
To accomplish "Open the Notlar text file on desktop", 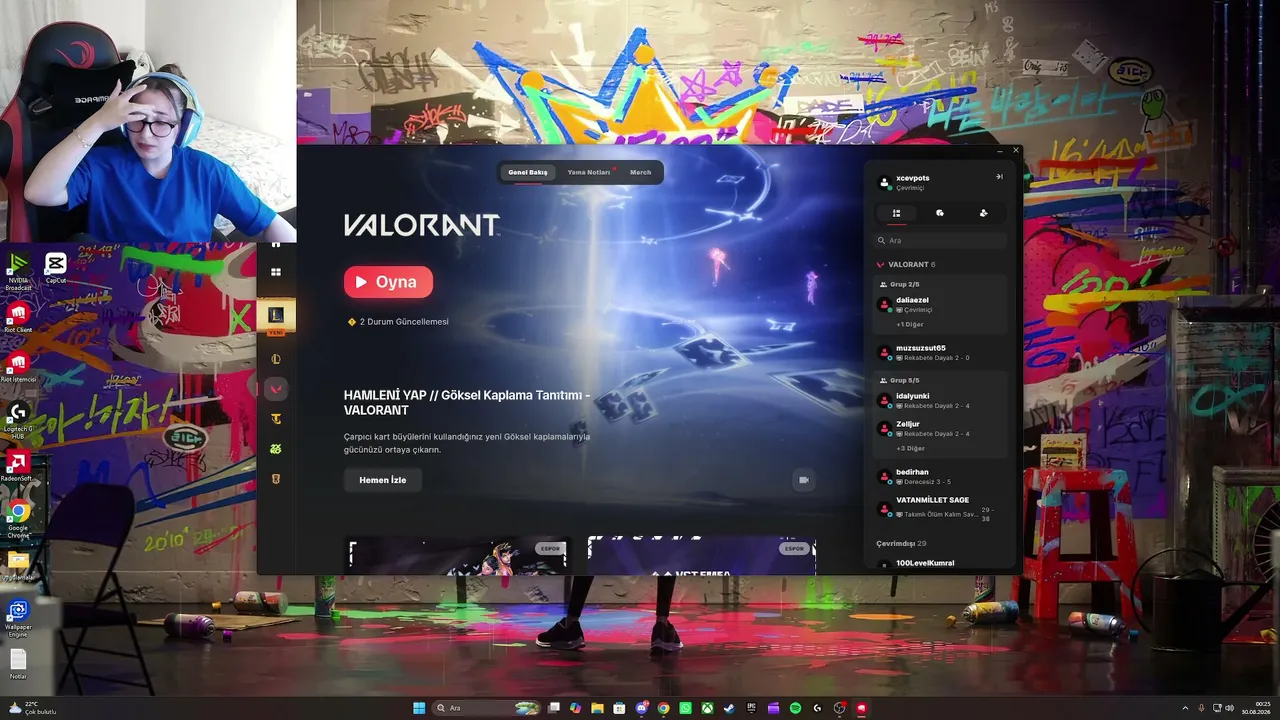I will click(x=18, y=664).
